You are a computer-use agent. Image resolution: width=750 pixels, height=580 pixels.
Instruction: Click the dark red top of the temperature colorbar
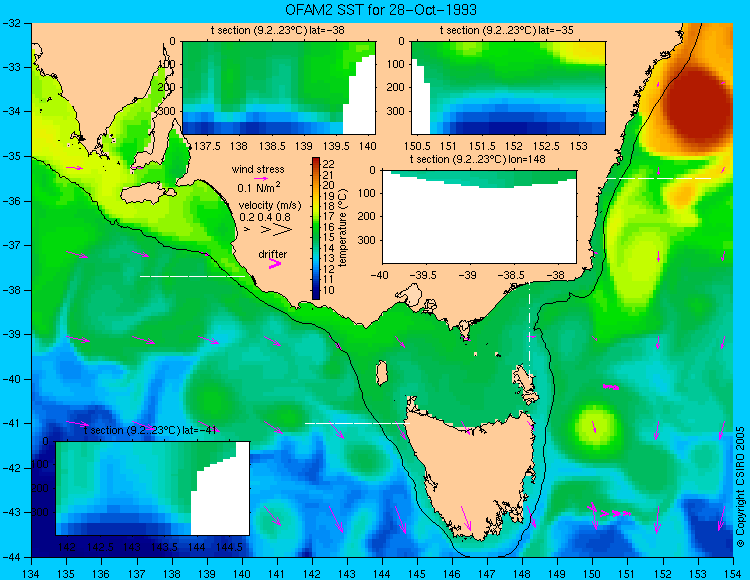tap(316, 162)
